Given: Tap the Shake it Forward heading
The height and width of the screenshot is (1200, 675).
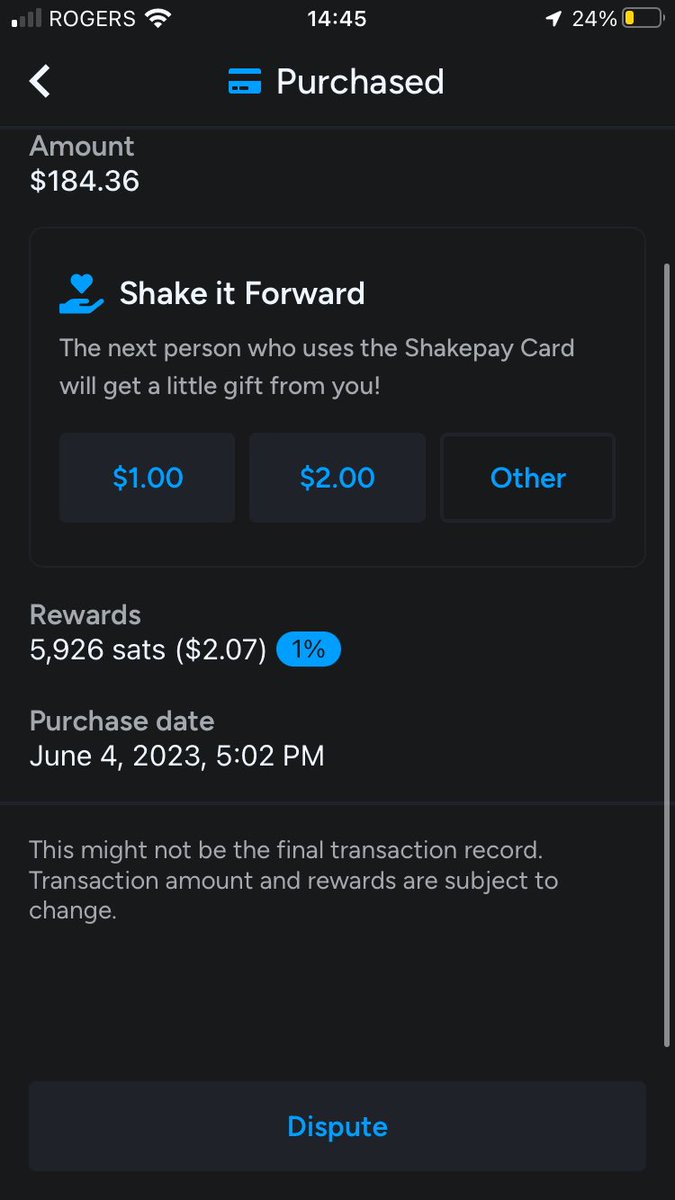Looking at the screenshot, I should [242, 294].
